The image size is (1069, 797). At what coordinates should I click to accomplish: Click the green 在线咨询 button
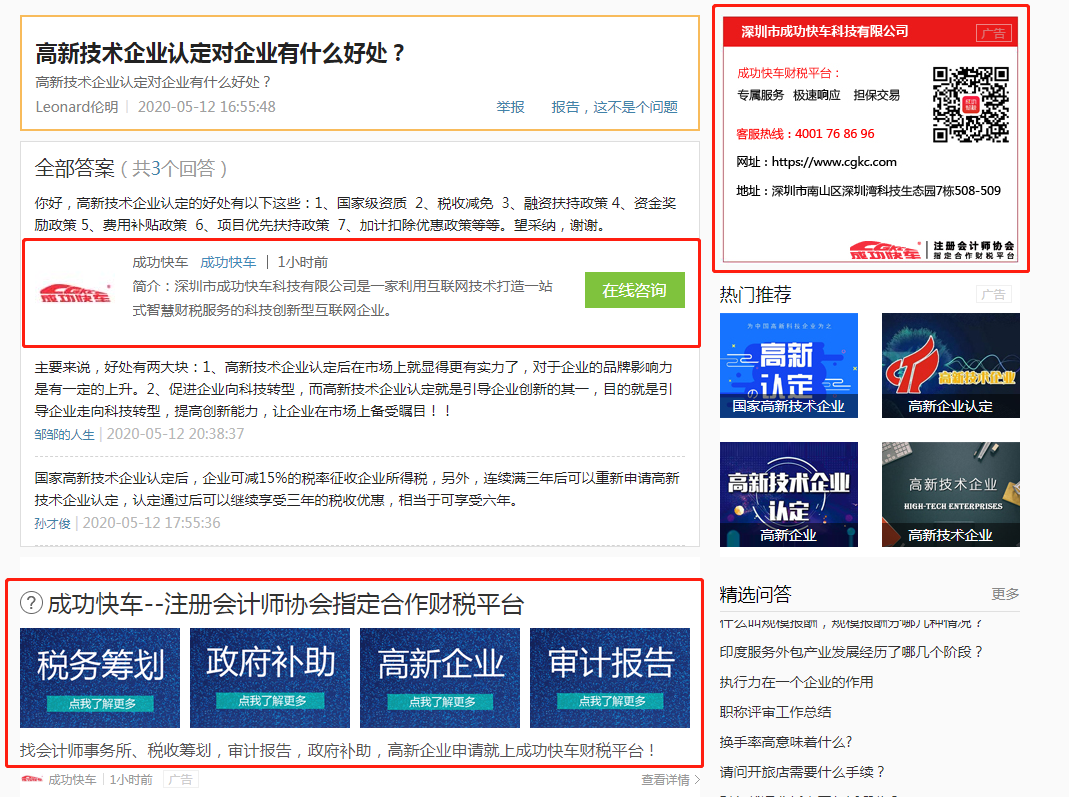pos(634,290)
